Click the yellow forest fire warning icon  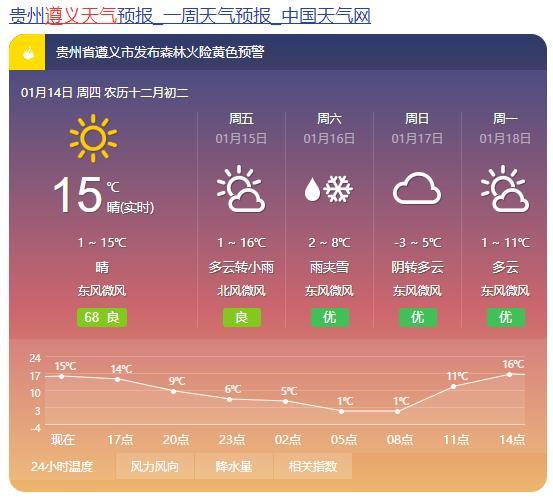tap(28, 53)
